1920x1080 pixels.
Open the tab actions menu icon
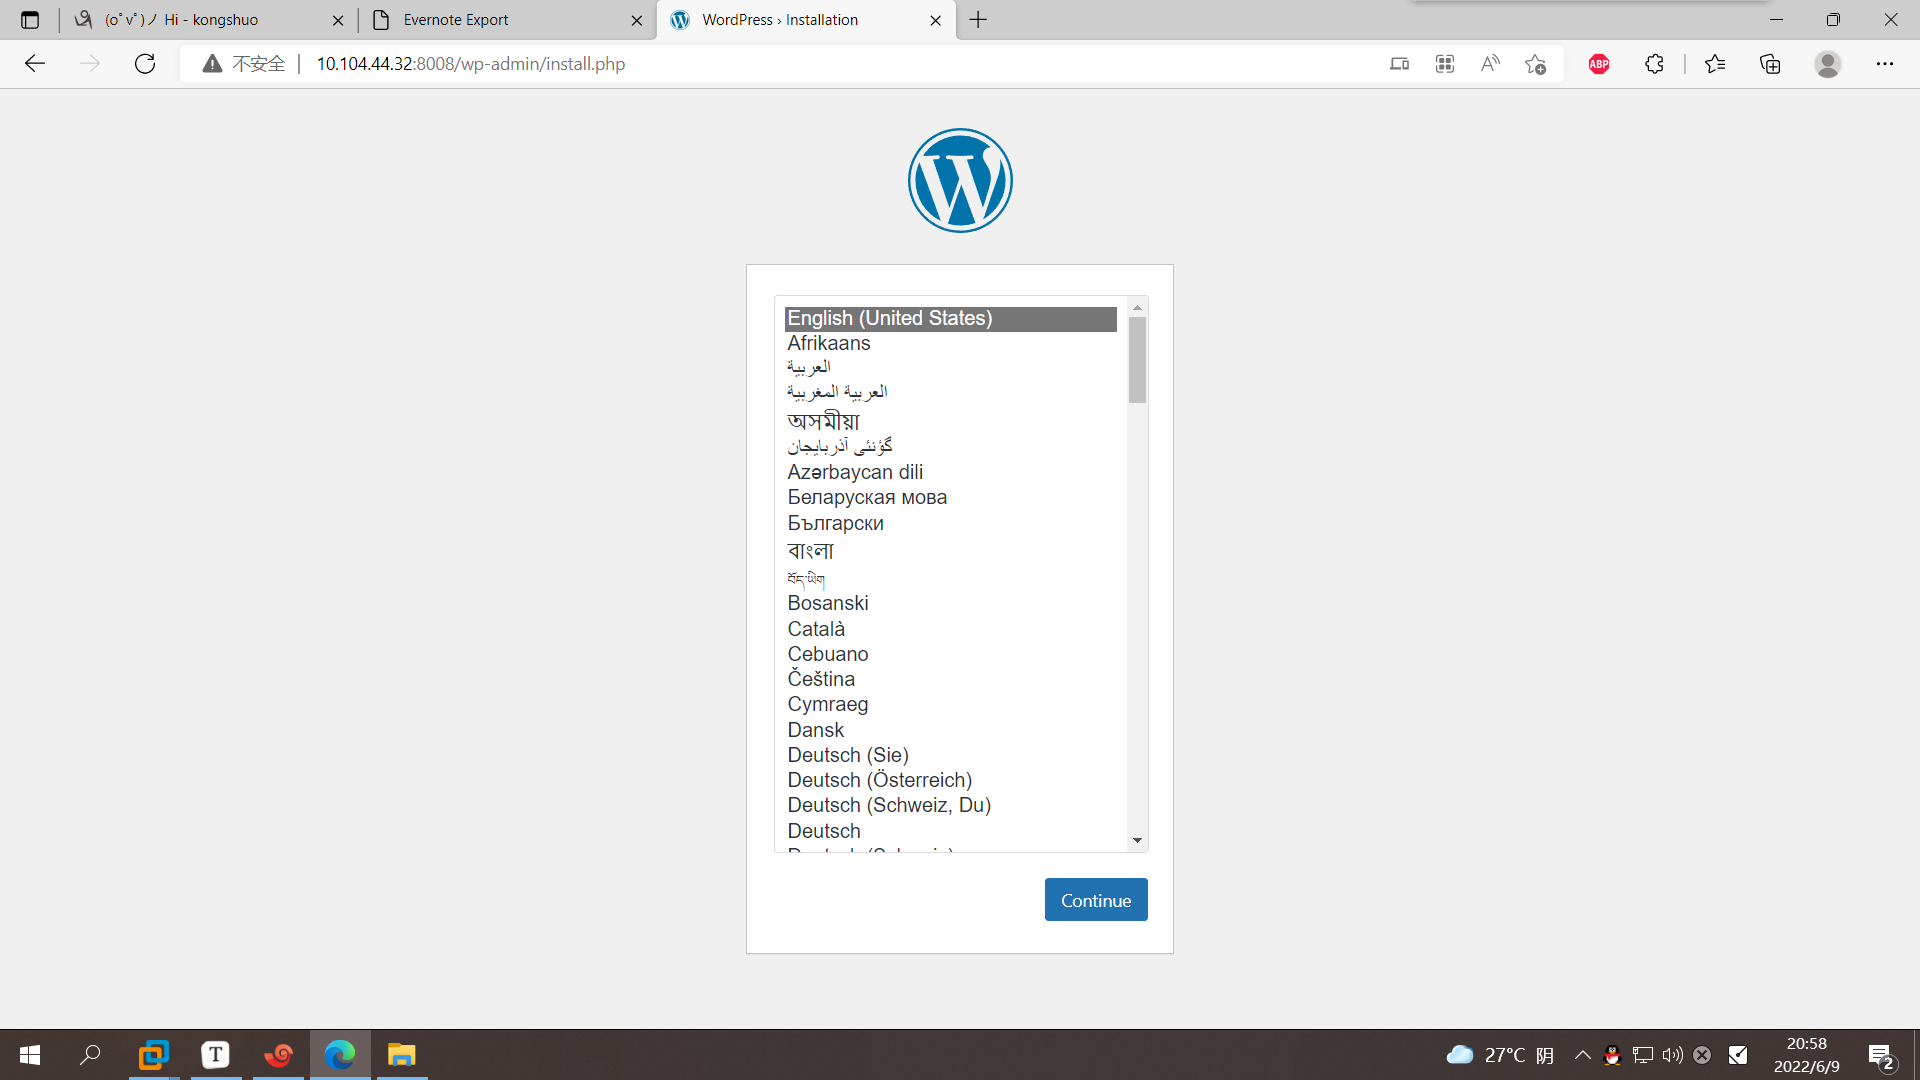[x=30, y=20]
